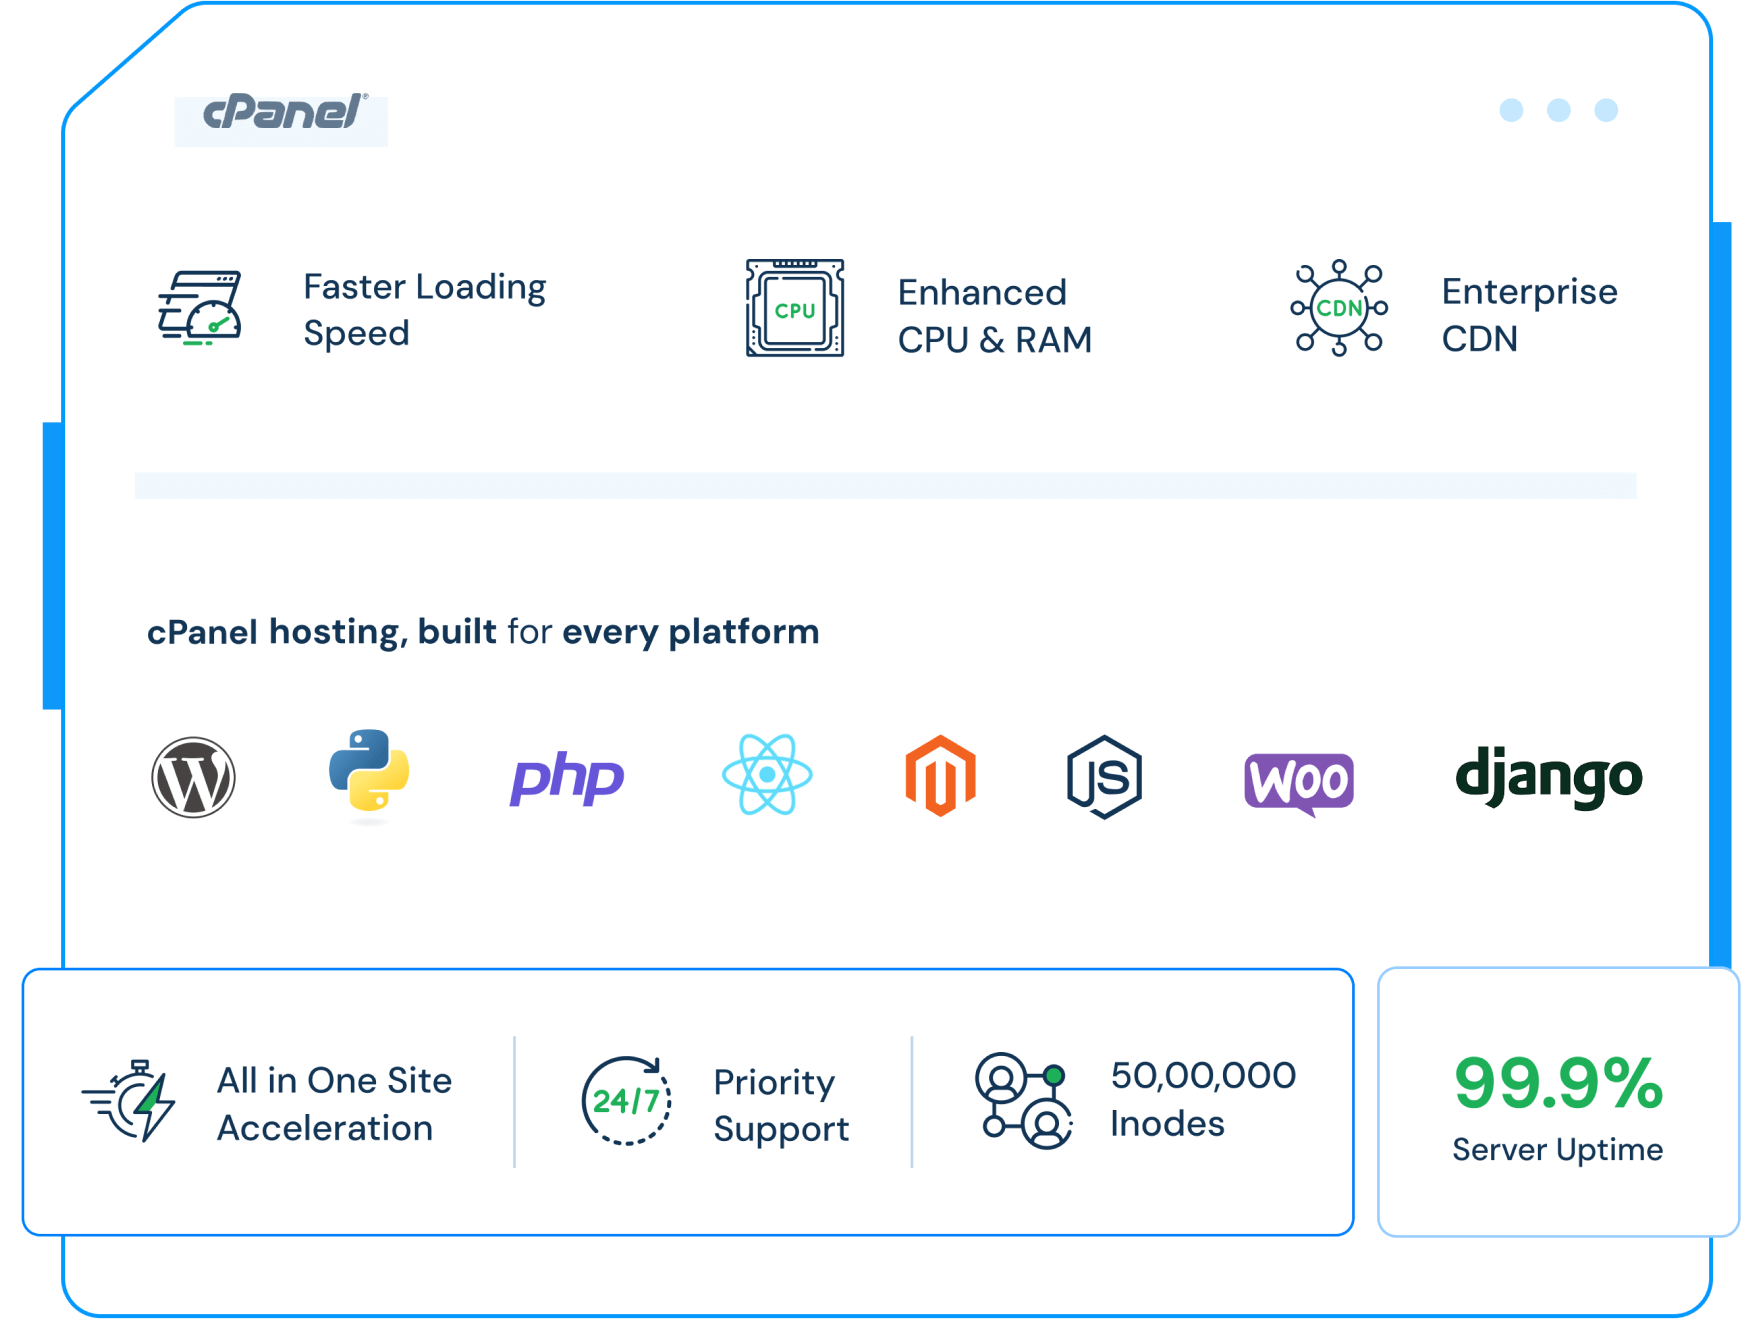Image resolution: width=1760 pixels, height=1320 pixels.
Task: Select the WooCommerce platform icon
Action: click(1300, 782)
